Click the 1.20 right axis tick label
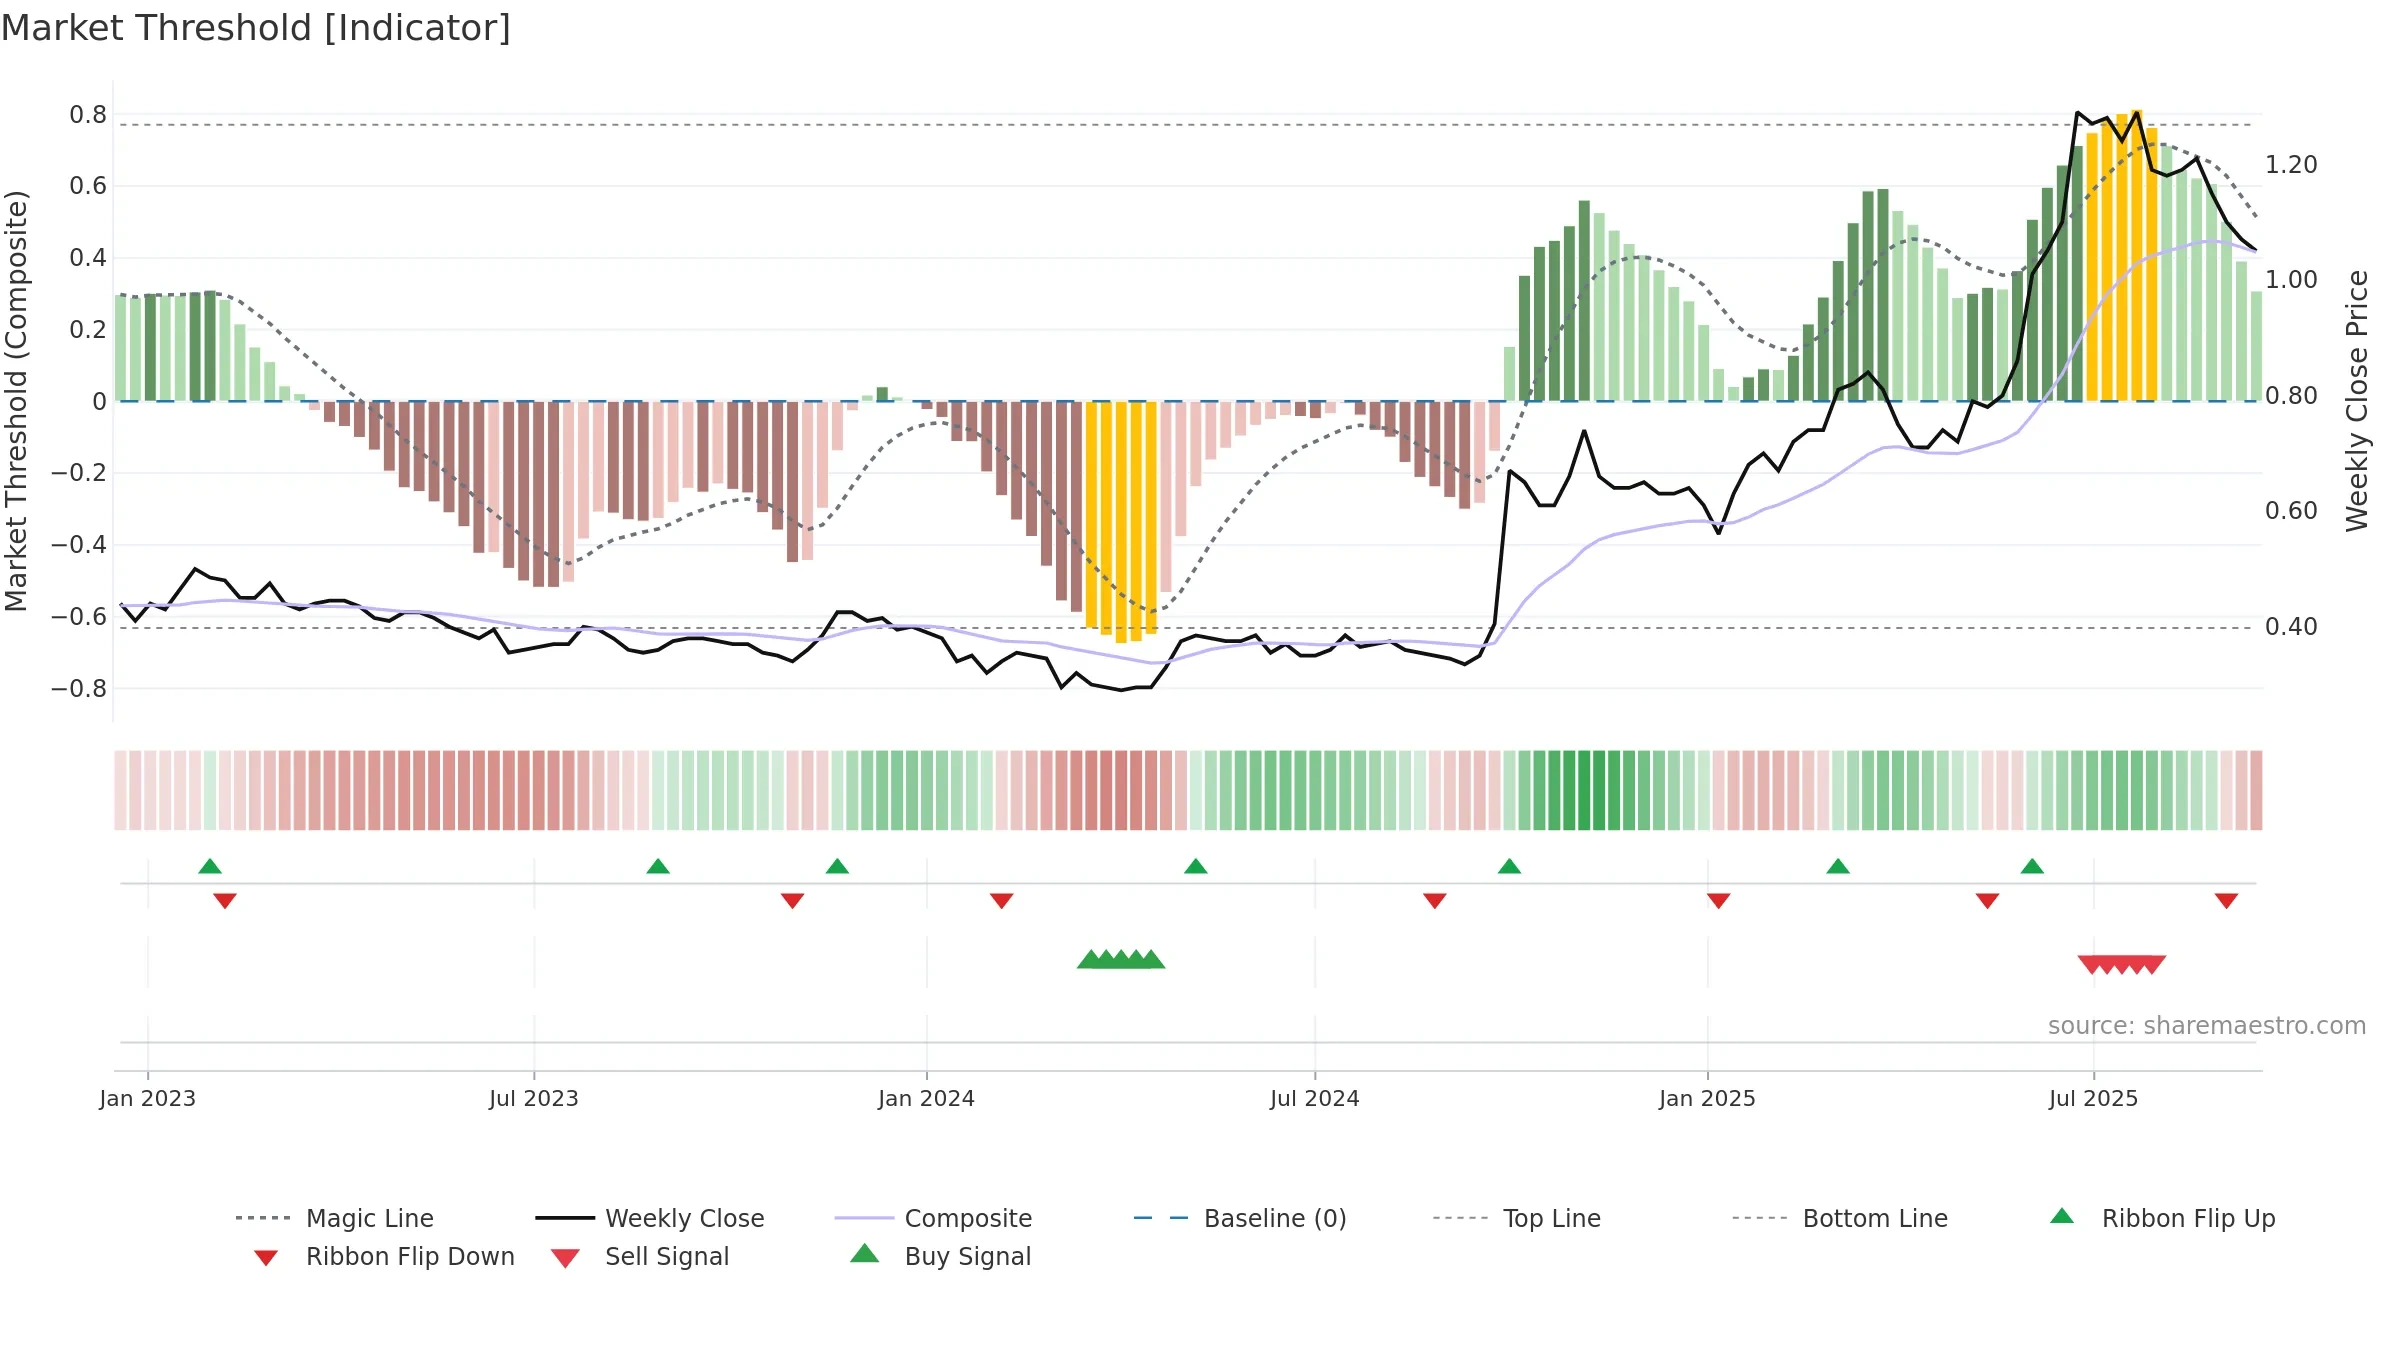This screenshot has width=2400, height=1350. point(2291,164)
